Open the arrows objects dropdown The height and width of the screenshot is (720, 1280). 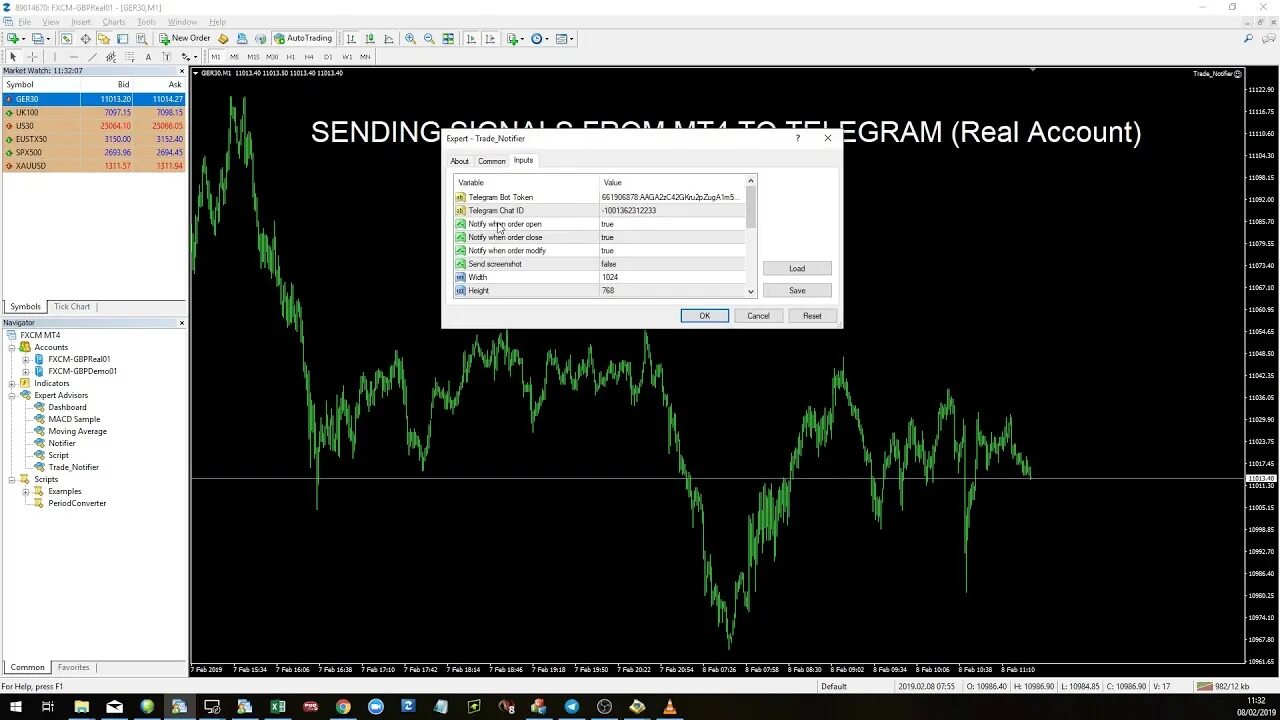pyautogui.click(x=189, y=56)
